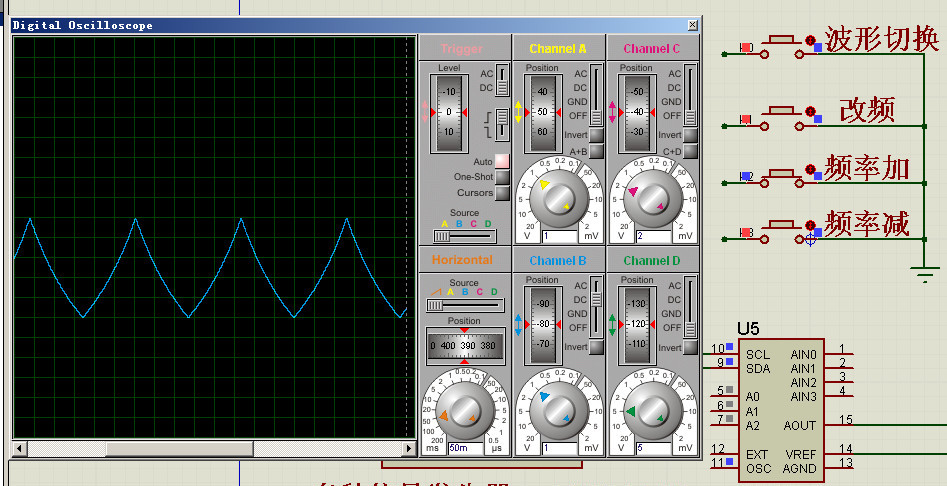Viewport: 947px width, 486px height.
Task: Click Channel A coupling mode slider
Action: [596, 94]
